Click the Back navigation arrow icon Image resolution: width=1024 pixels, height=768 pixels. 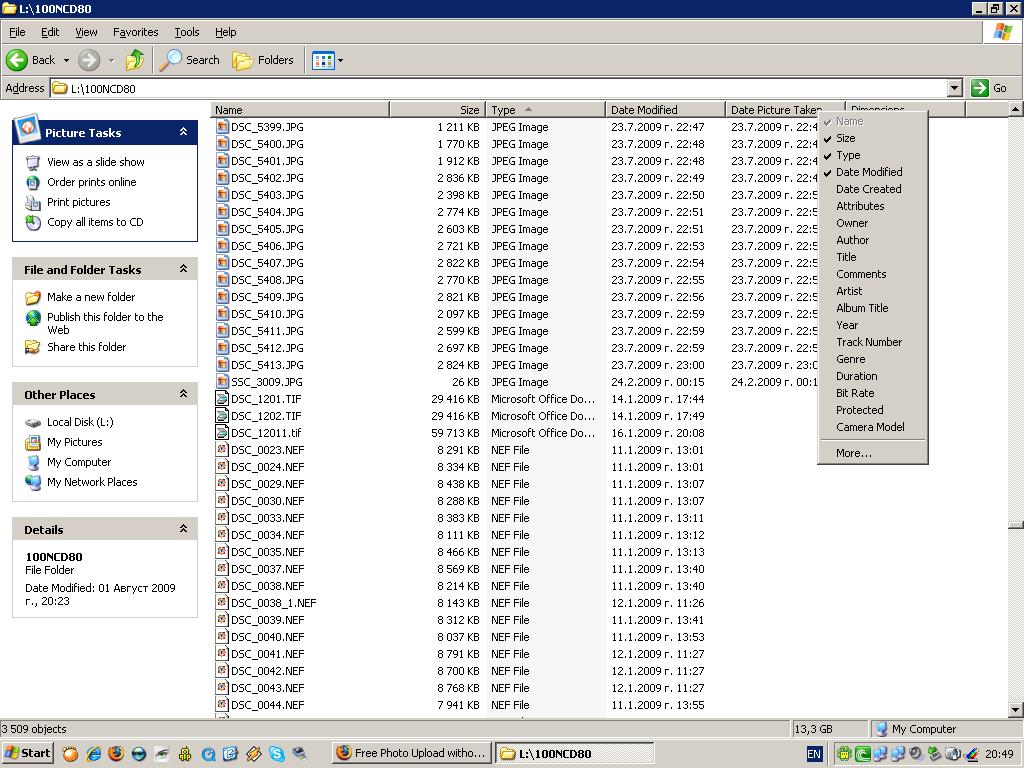point(17,60)
